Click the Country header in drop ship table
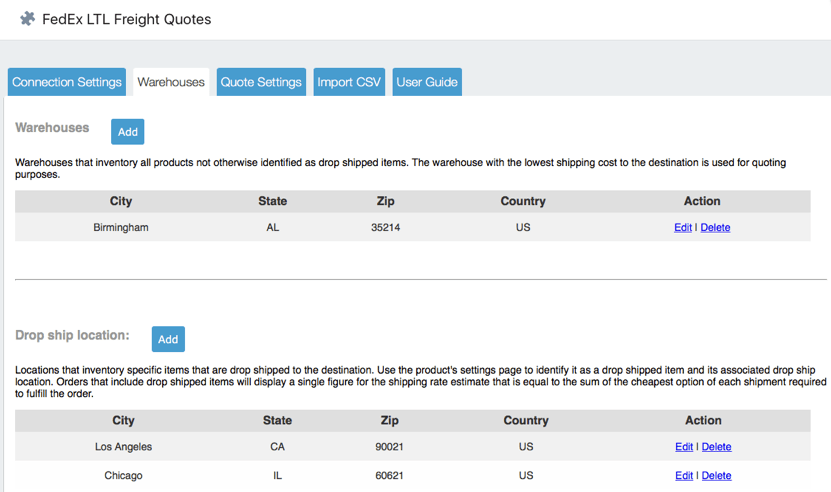This screenshot has height=492, width=831. coord(526,420)
